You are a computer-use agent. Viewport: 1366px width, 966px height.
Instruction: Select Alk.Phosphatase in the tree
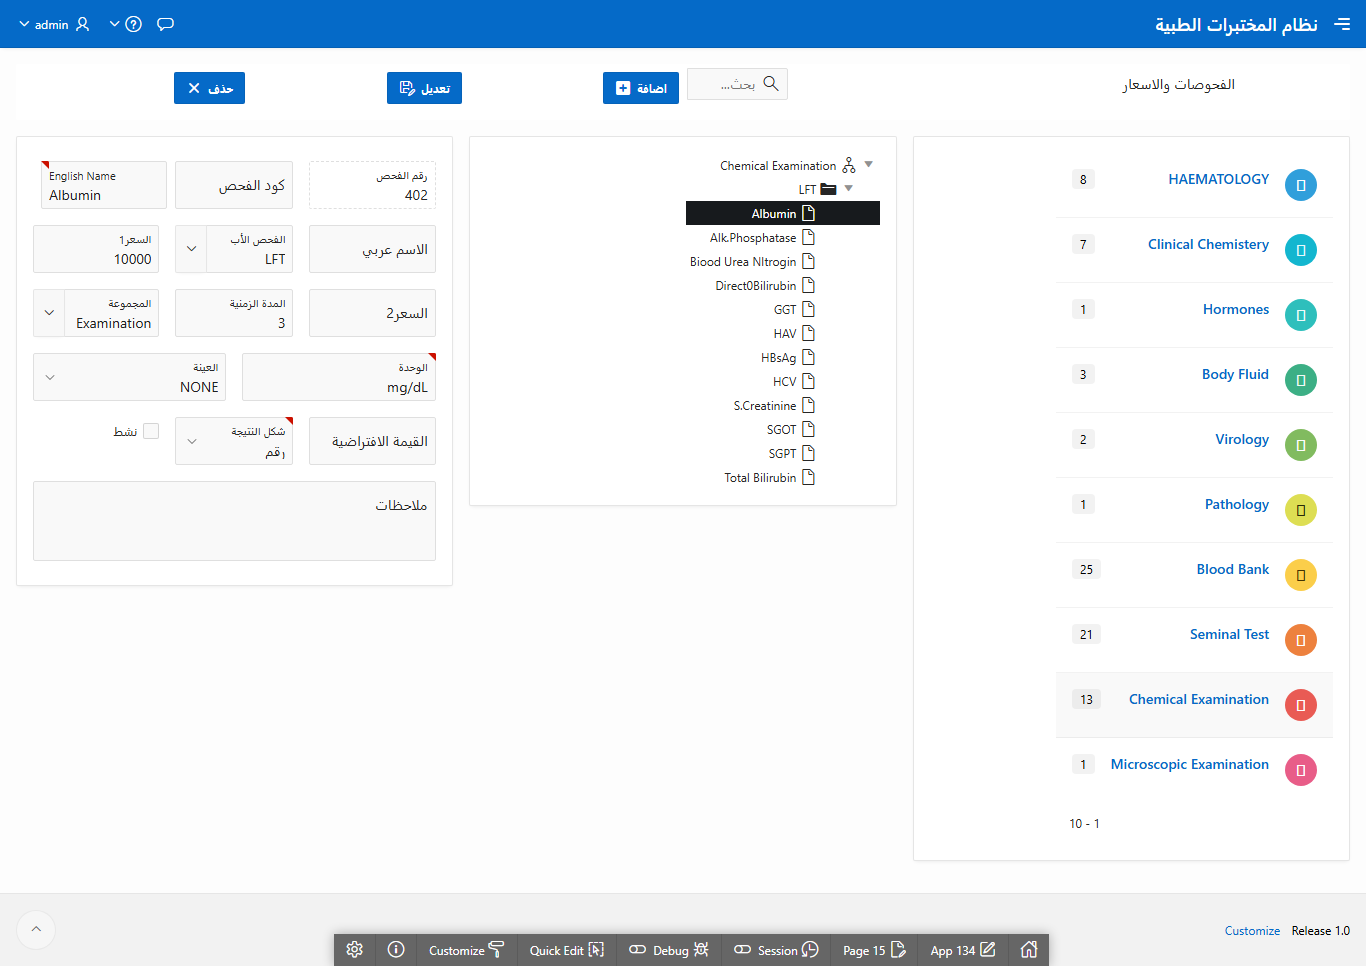click(x=762, y=237)
